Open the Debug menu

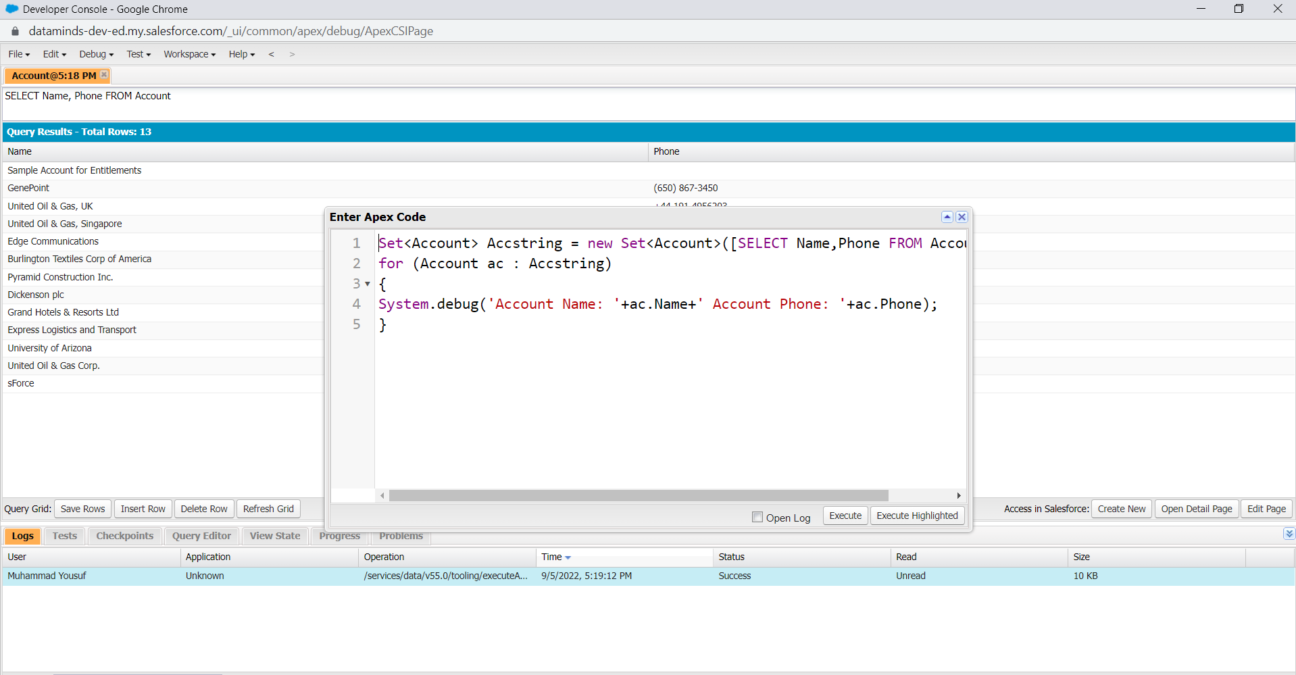[94, 54]
